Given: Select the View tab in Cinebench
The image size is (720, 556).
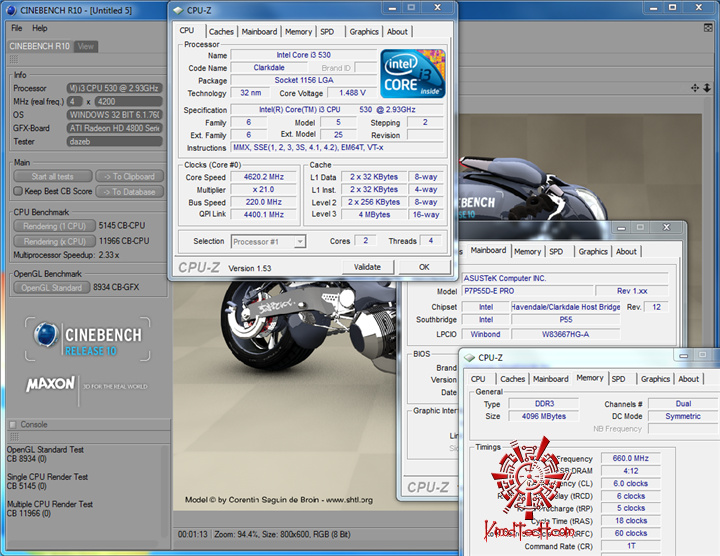Looking at the screenshot, I should [85, 46].
